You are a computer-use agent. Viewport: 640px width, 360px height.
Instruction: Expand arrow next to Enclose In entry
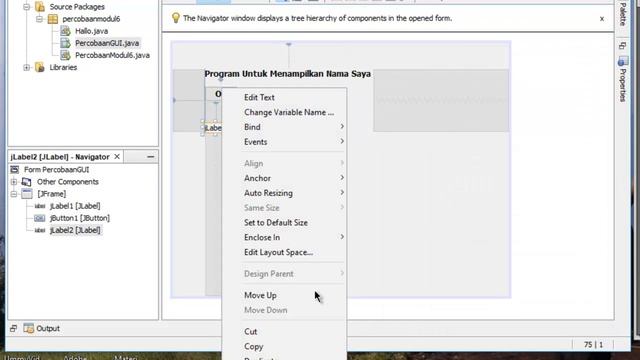[x=342, y=237]
